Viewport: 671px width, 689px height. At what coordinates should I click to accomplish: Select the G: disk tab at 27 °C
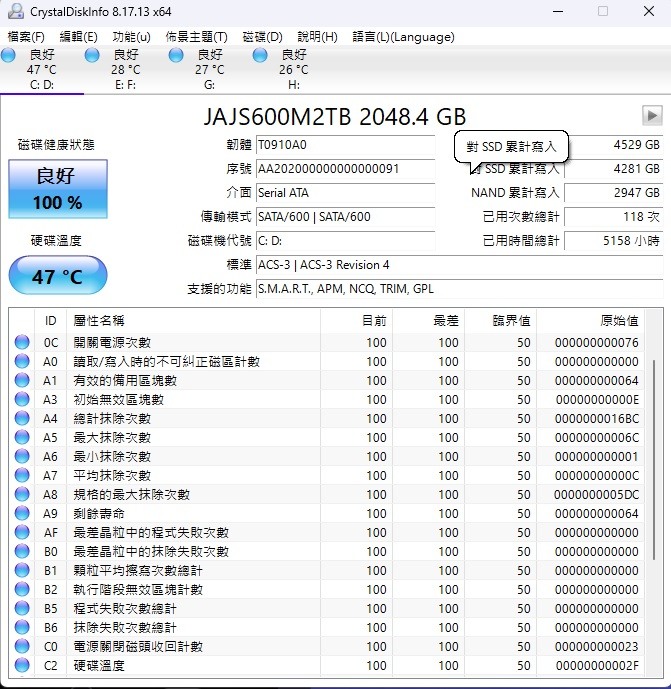tap(210, 69)
